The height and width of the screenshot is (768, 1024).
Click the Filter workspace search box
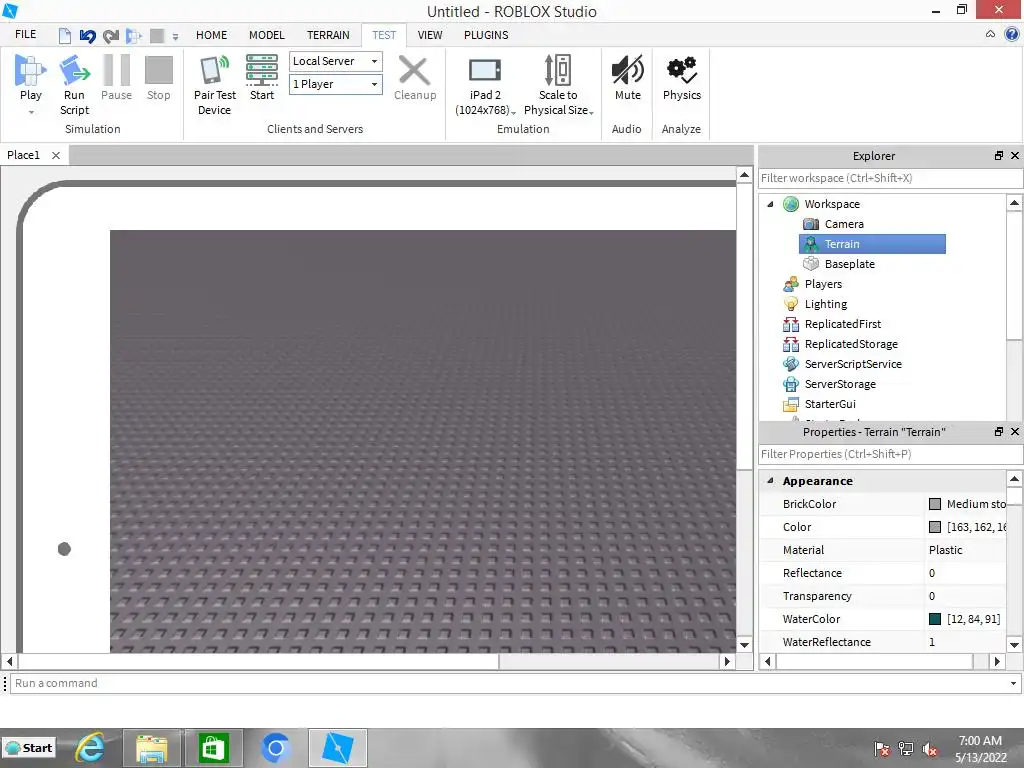pyautogui.click(x=890, y=178)
